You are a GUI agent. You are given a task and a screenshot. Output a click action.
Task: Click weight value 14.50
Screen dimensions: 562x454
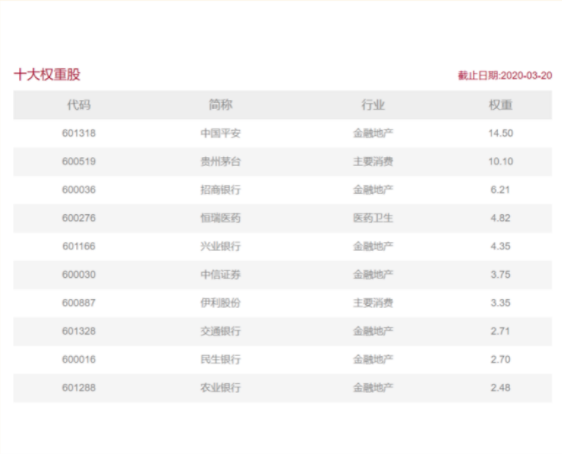click(x=501, y=133)
